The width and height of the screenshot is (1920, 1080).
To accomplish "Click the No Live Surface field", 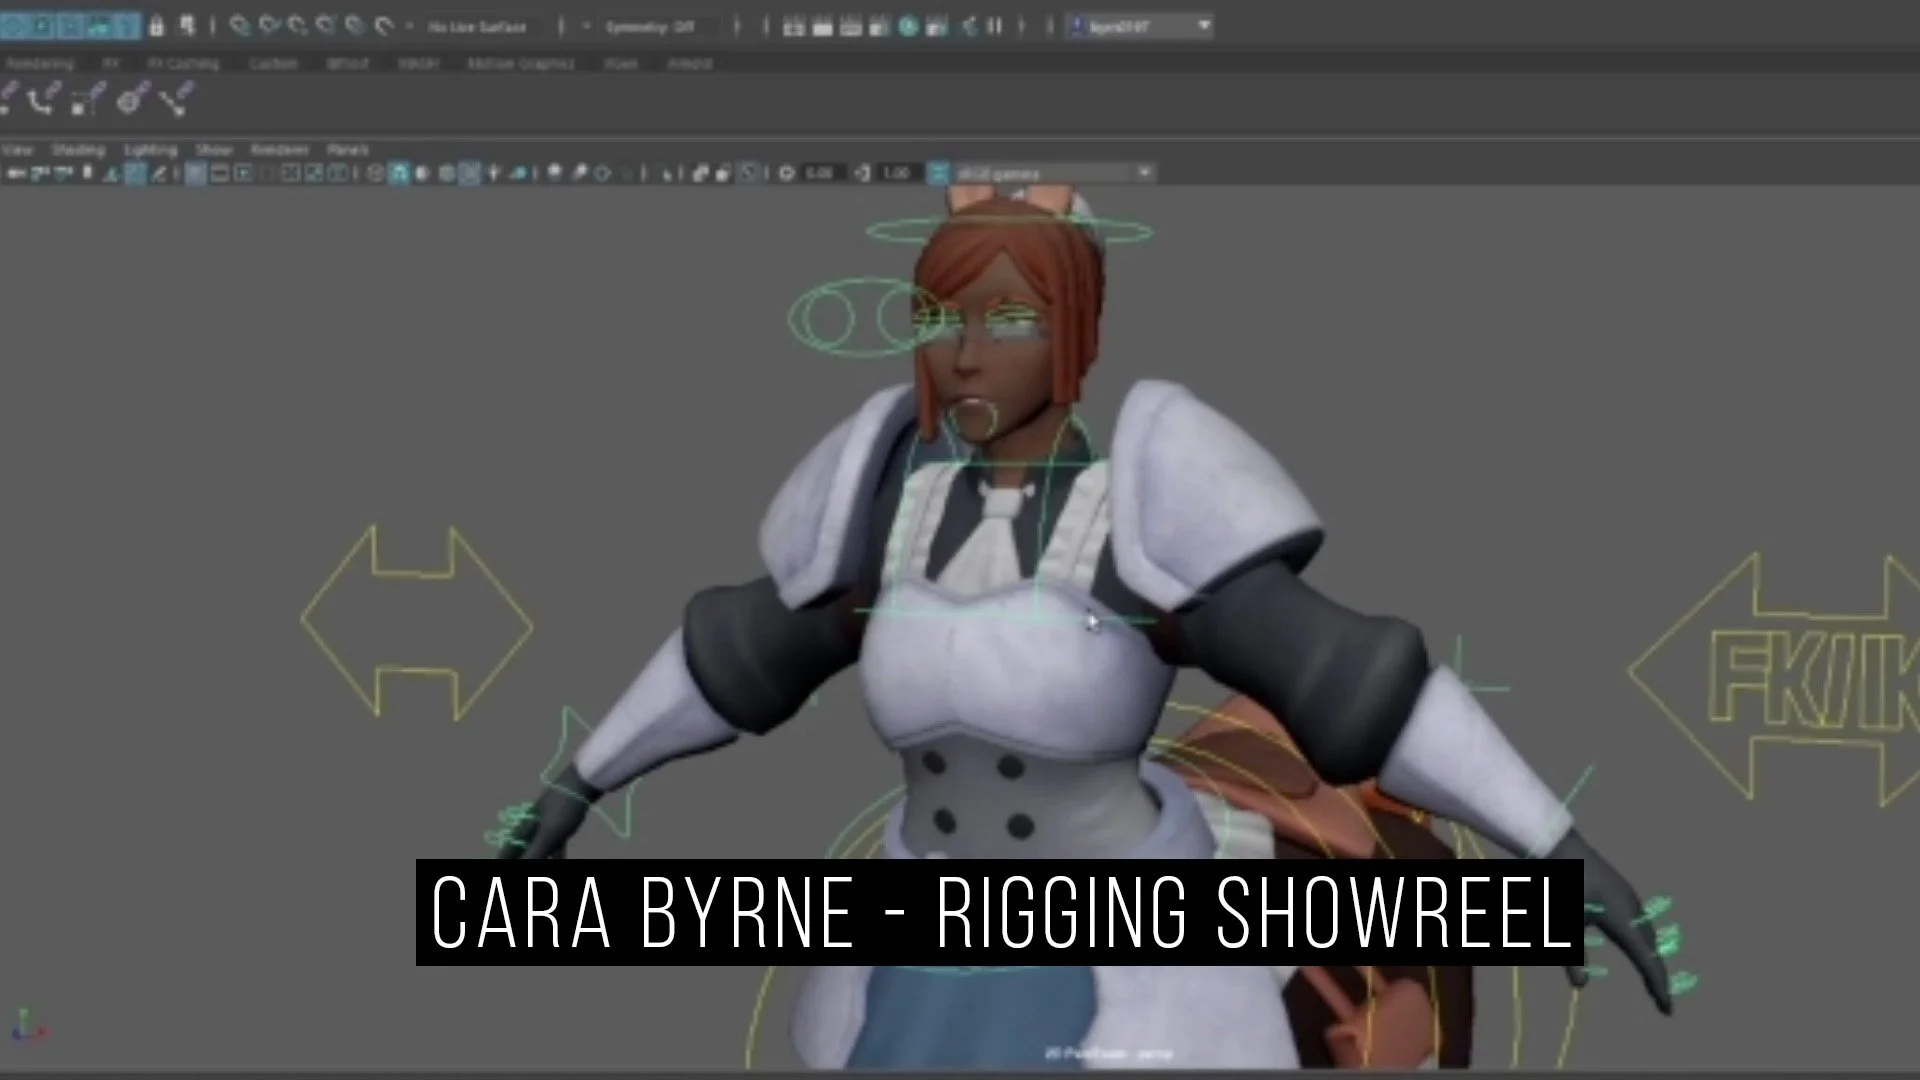I will (x=477, y=27).
